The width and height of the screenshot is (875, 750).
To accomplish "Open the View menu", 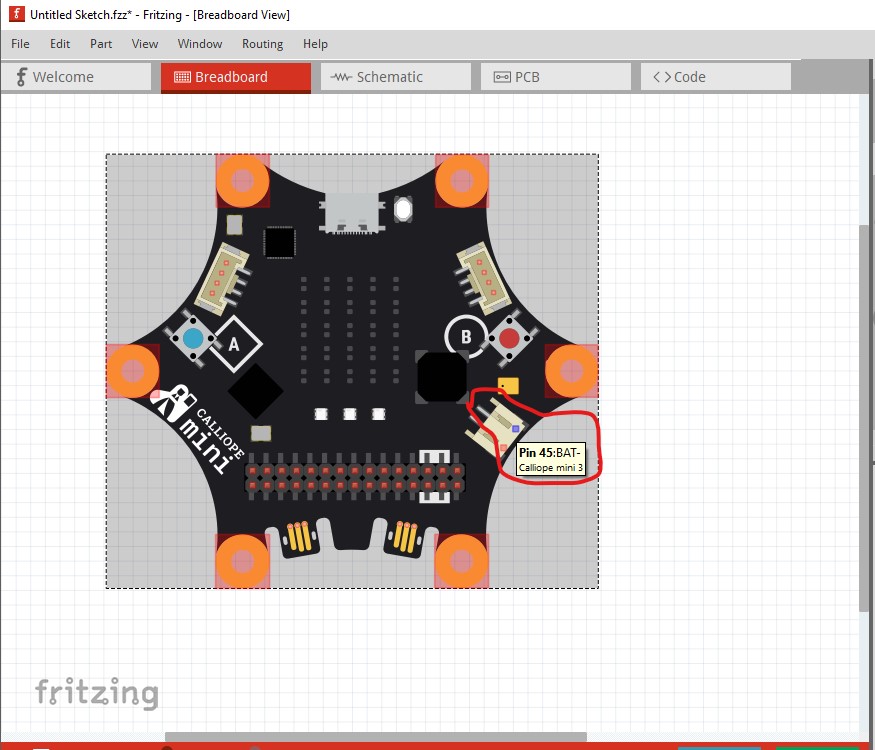I will [145, 44].
